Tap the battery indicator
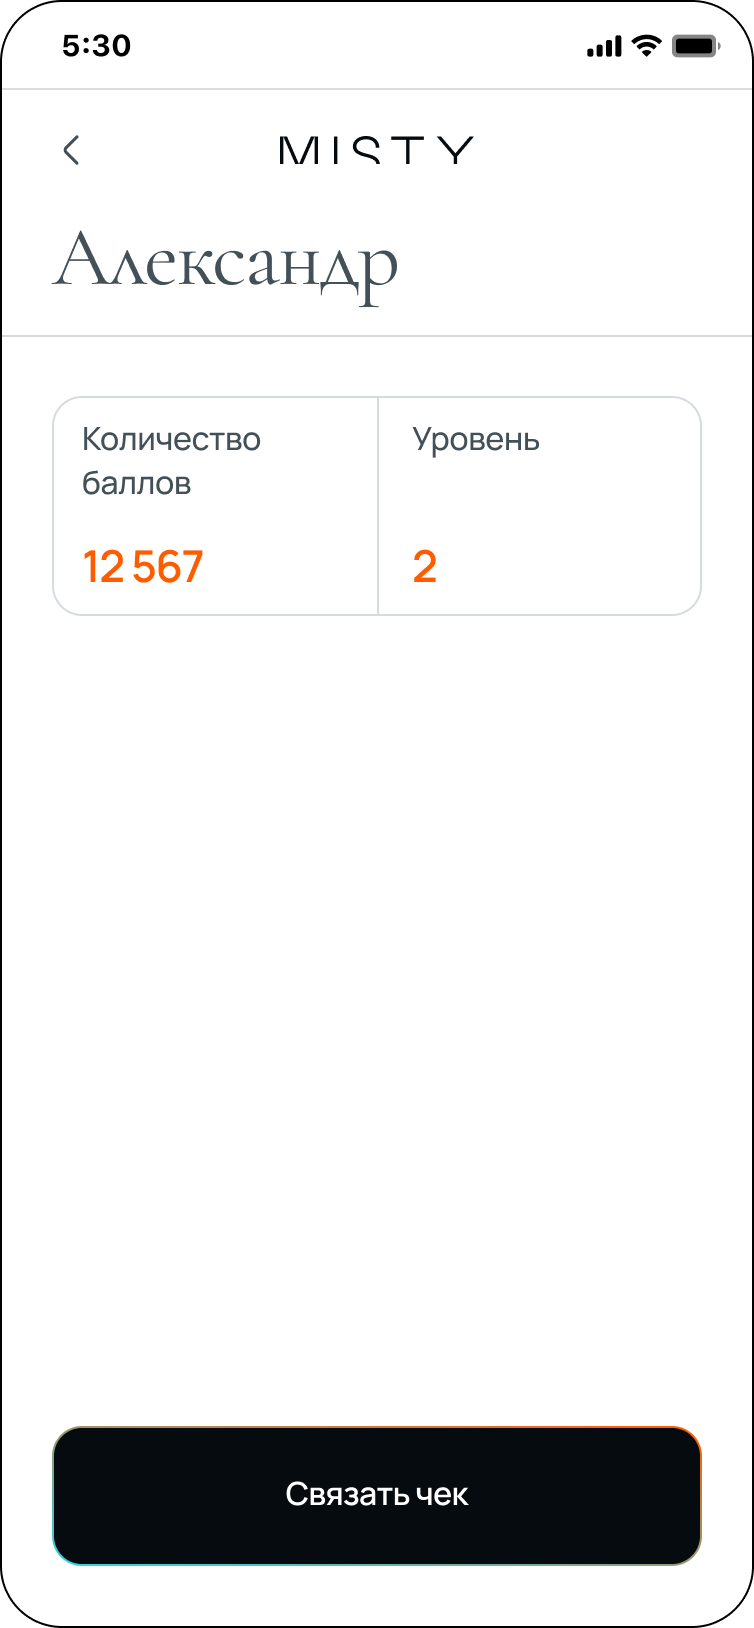 pos(696,44)
